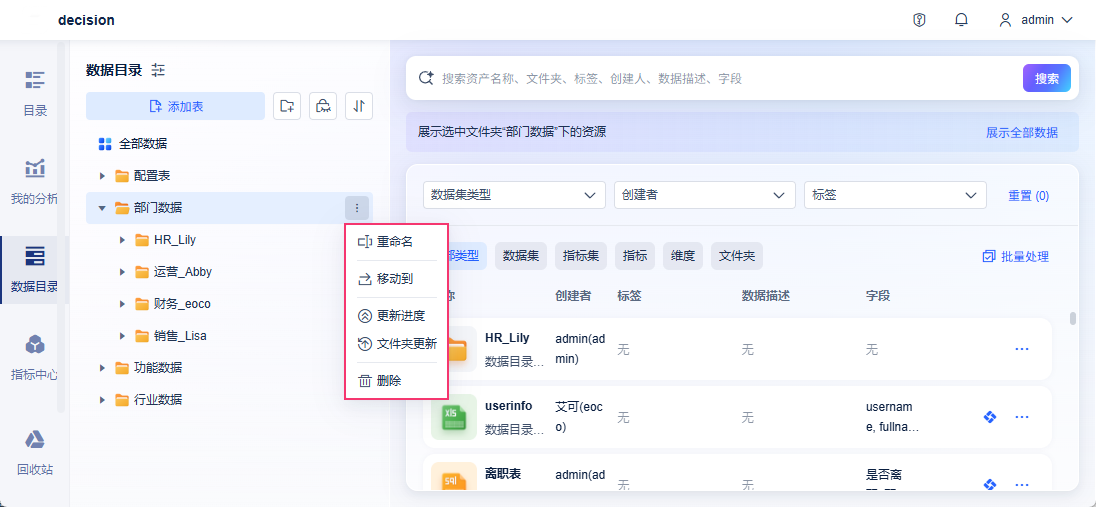1096x507 pixels.
Task: Expand the 运营_Abby folder
Action: tap(122, 272)
